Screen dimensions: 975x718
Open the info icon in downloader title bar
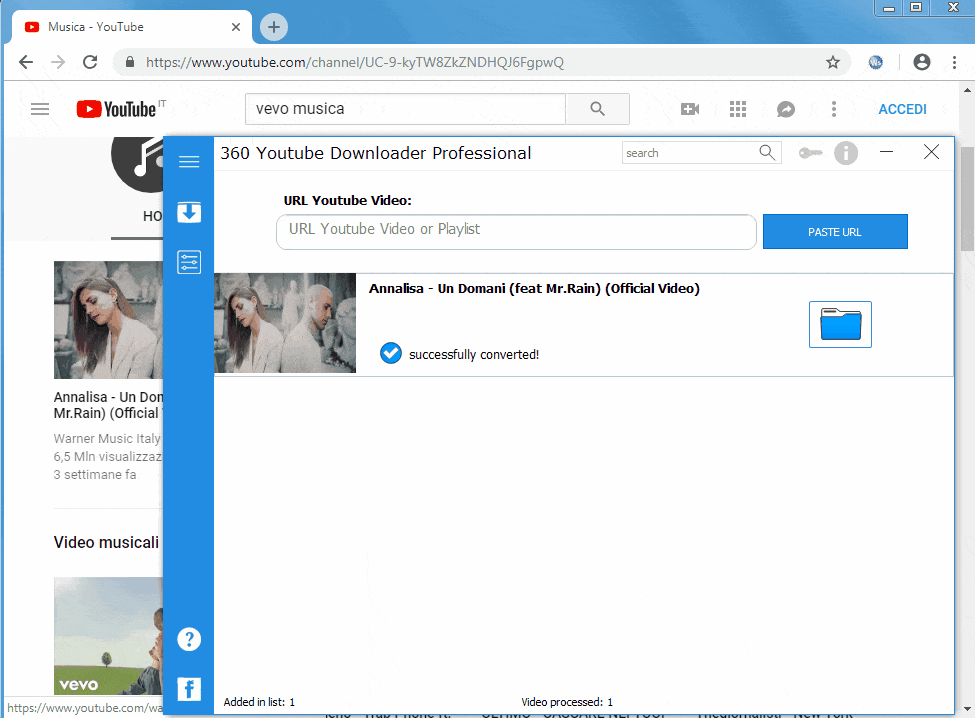(x=846, y=153)
